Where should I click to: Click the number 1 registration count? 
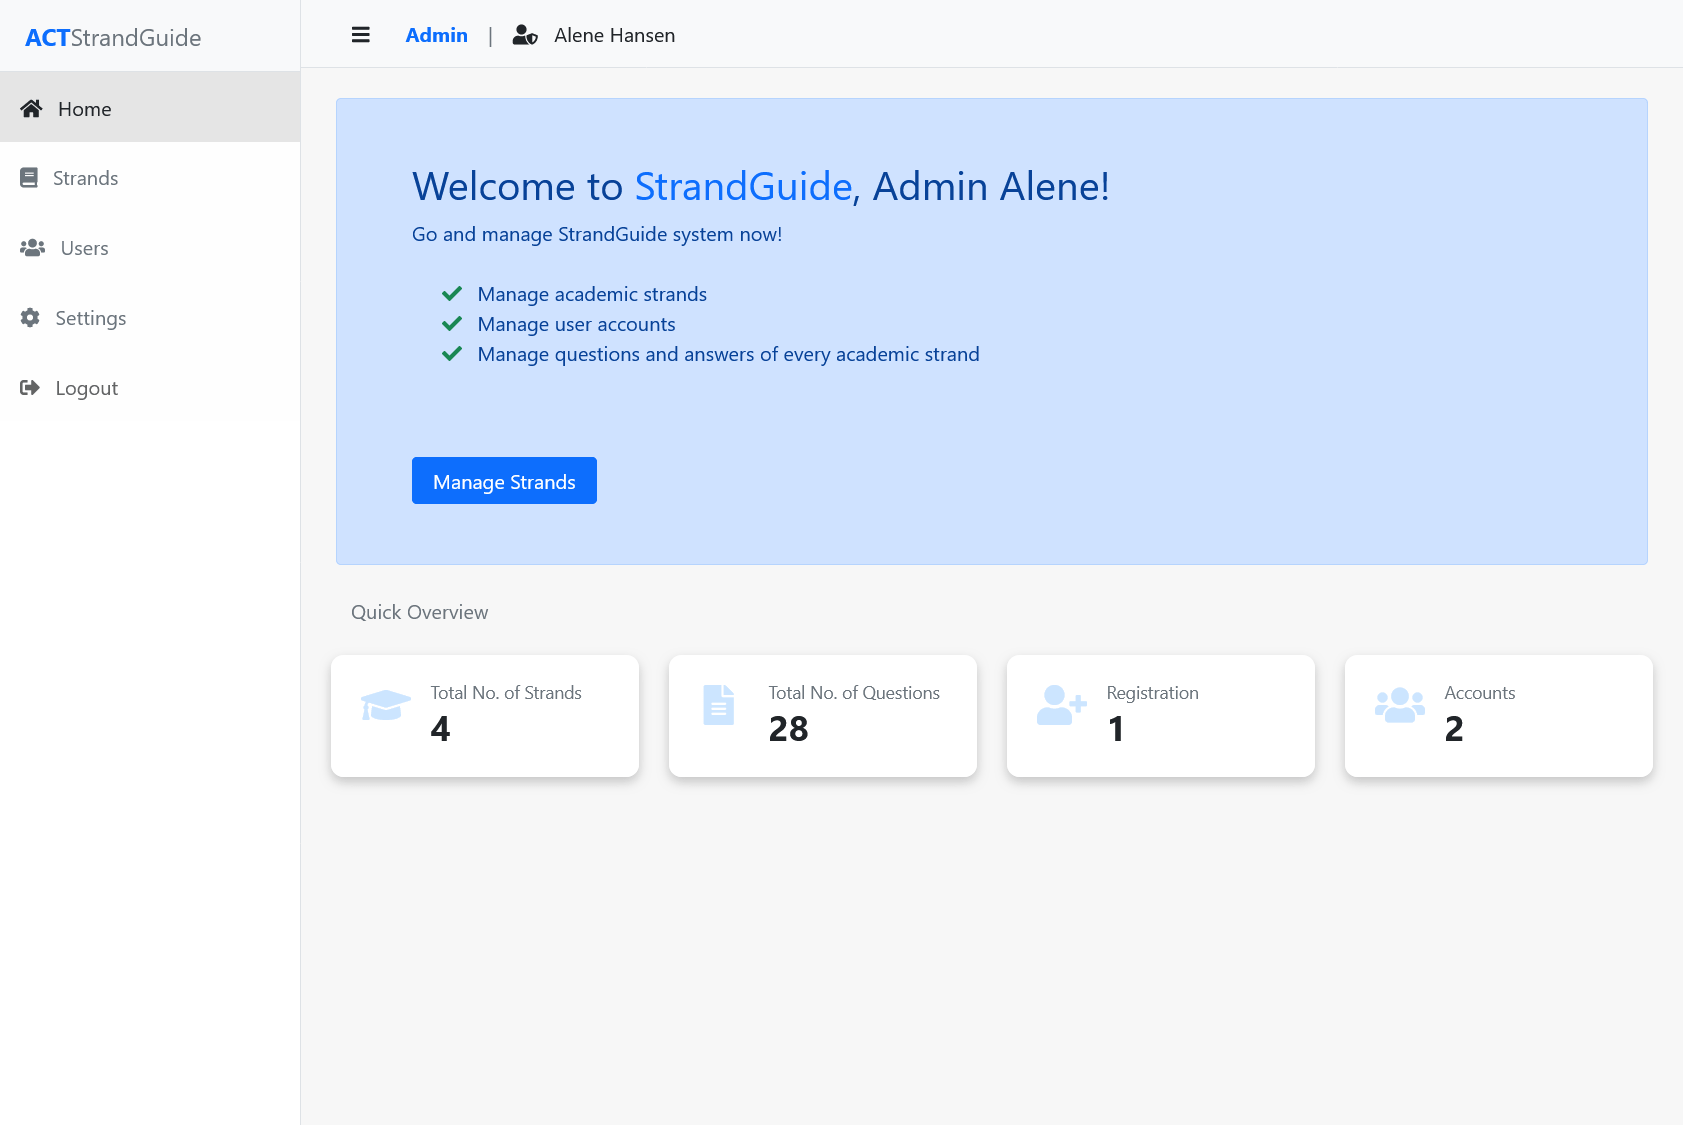pos(1116,729)
